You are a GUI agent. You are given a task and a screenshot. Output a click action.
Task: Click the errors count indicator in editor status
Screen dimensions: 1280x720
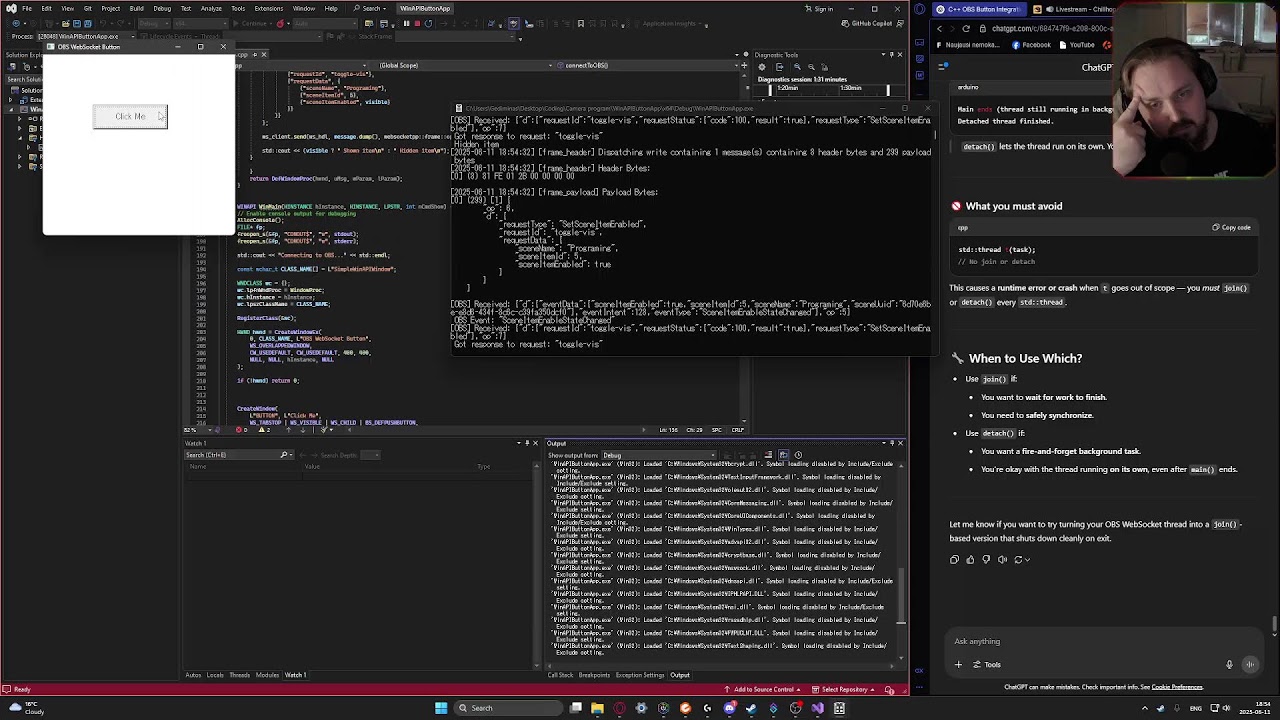[241, 430]
